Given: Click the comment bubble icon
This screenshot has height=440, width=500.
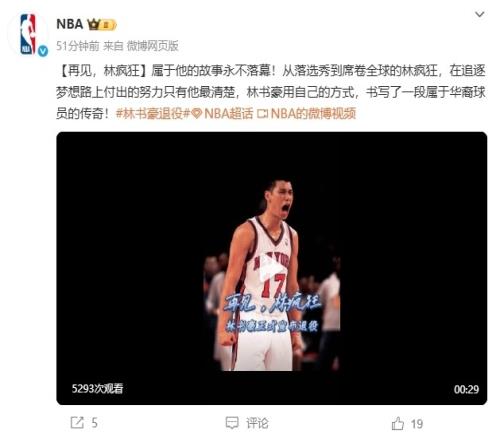Looking at the screenshot, I should pyautogui.click(x=232, y=423).
